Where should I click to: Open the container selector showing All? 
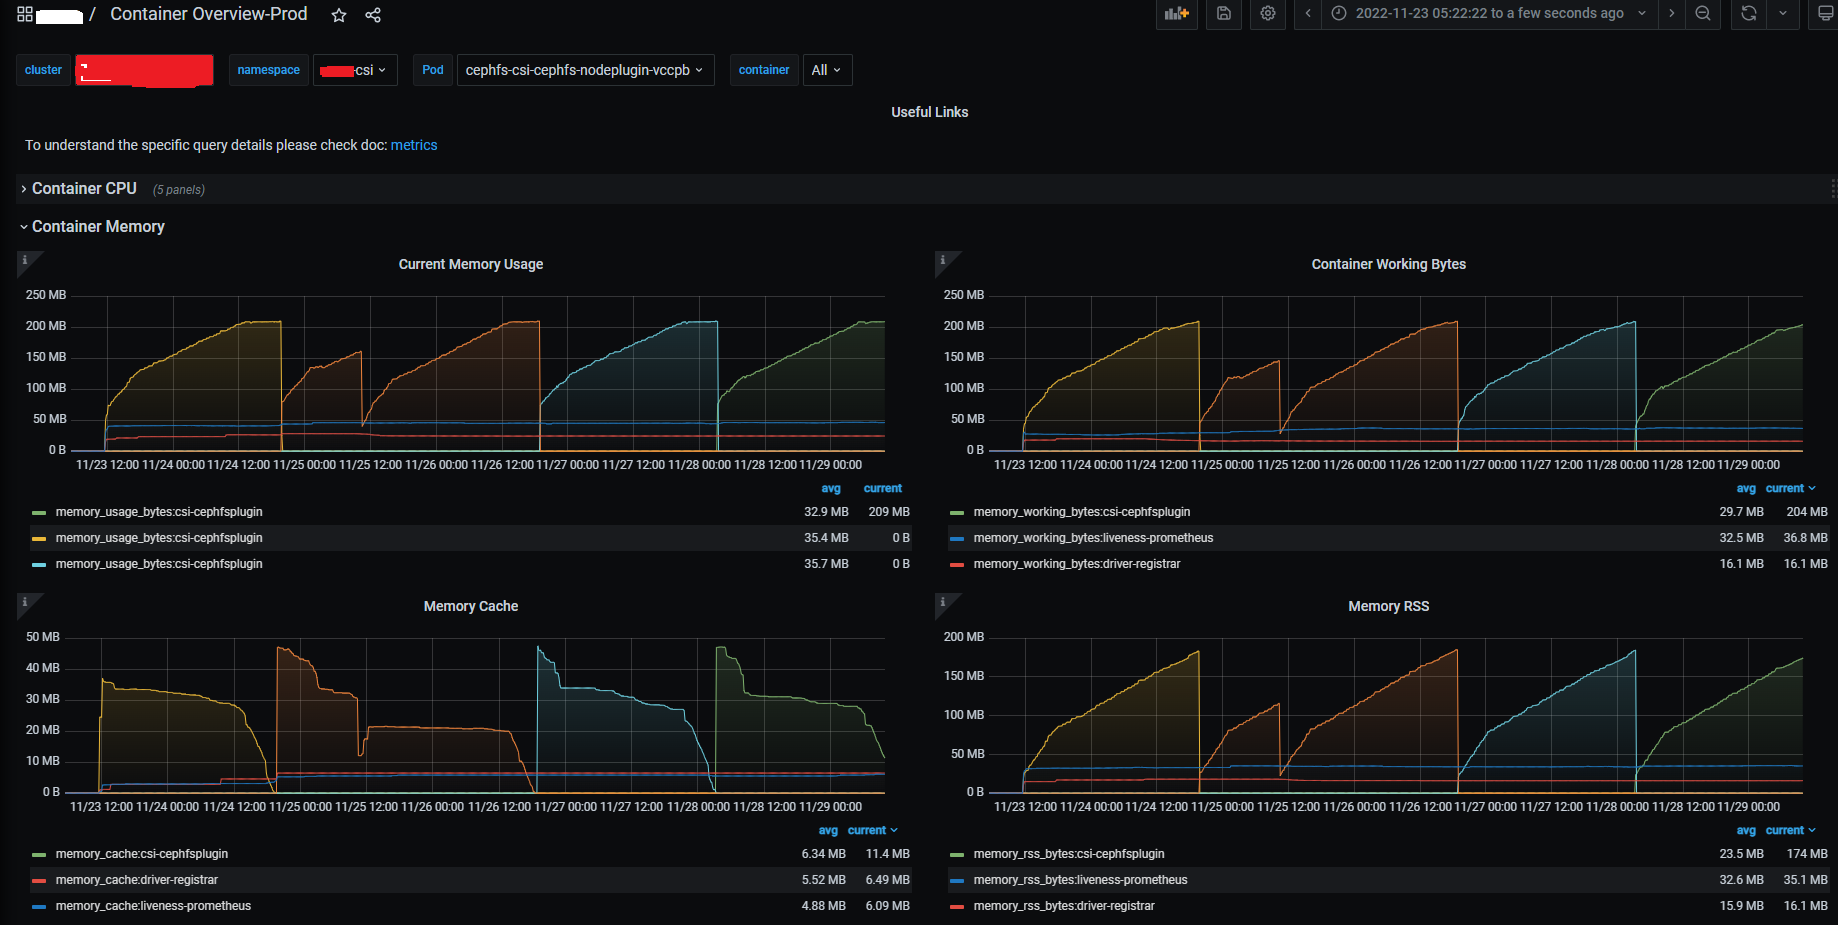pyautogui.click(x=826, y=70)
